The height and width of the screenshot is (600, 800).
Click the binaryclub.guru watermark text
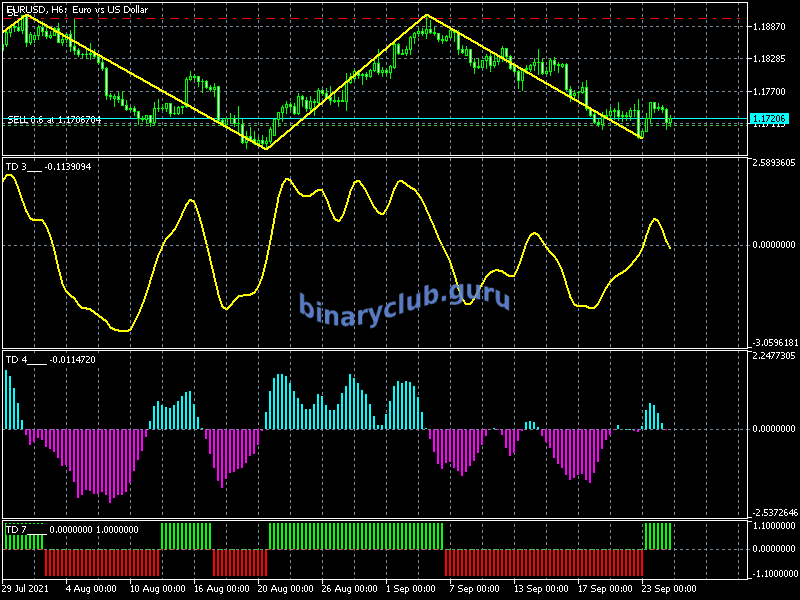tap(404, 301)
